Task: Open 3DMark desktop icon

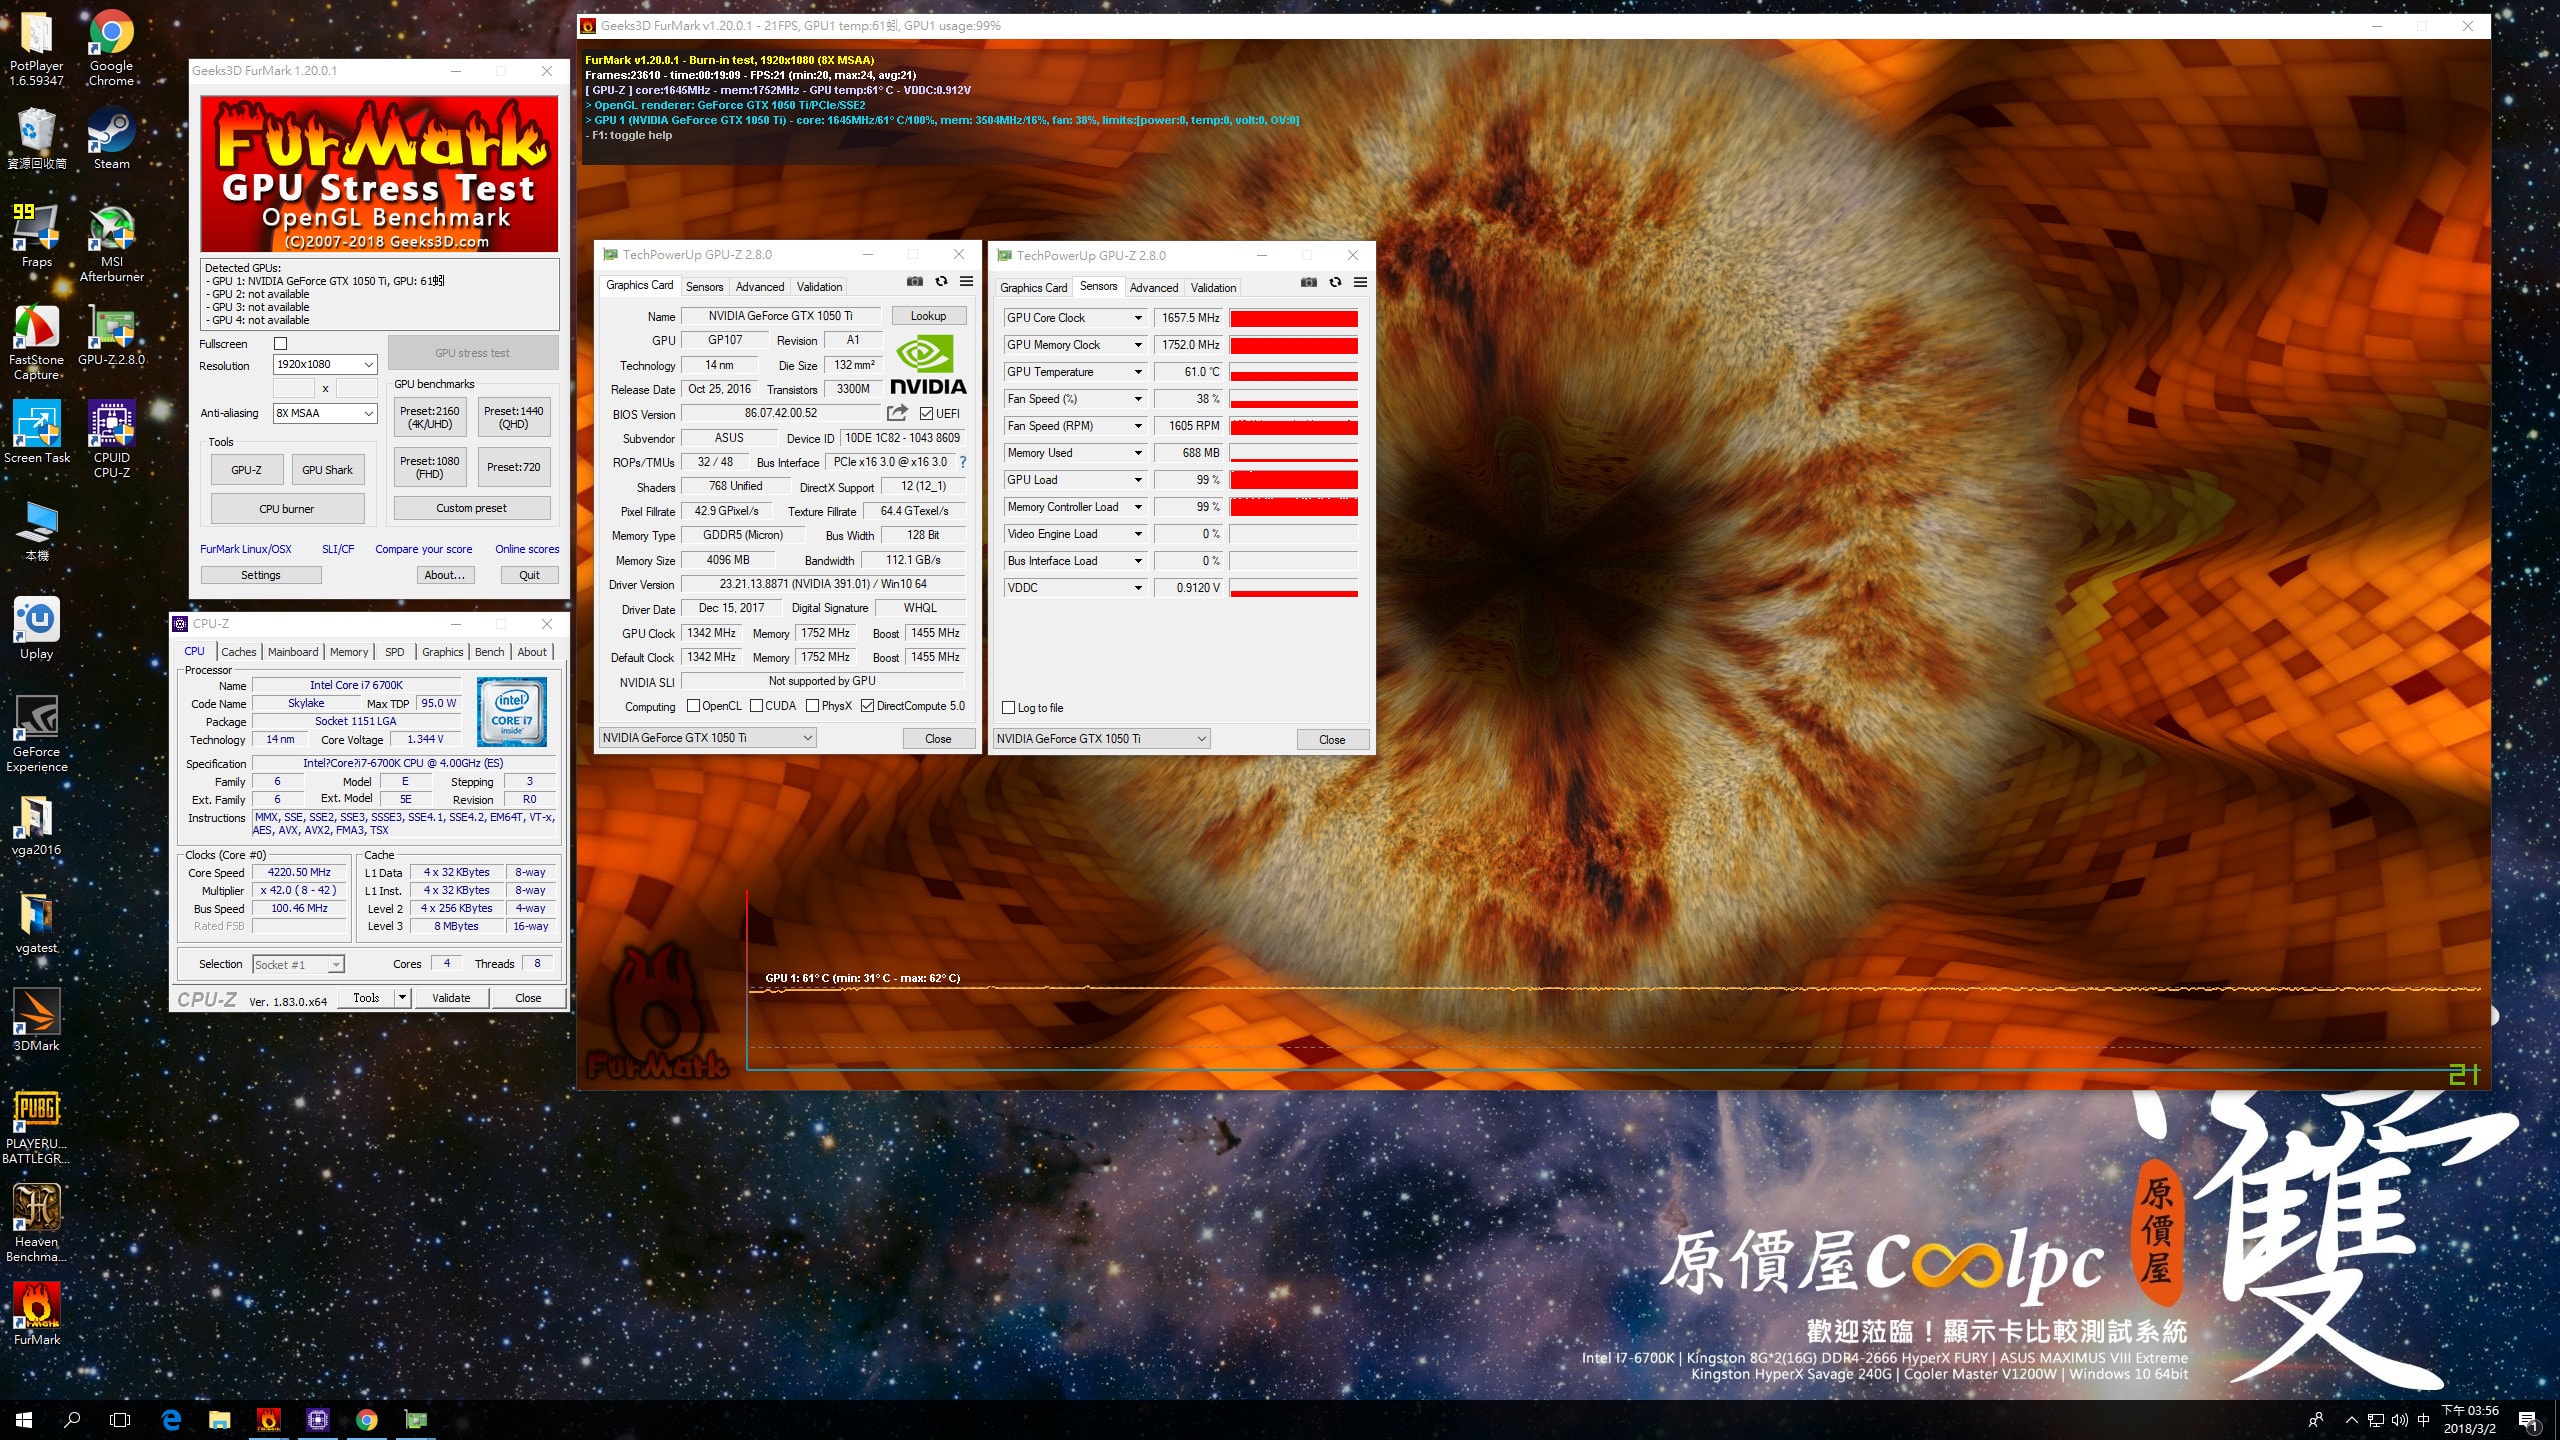Action: [x=37, y=1021]
